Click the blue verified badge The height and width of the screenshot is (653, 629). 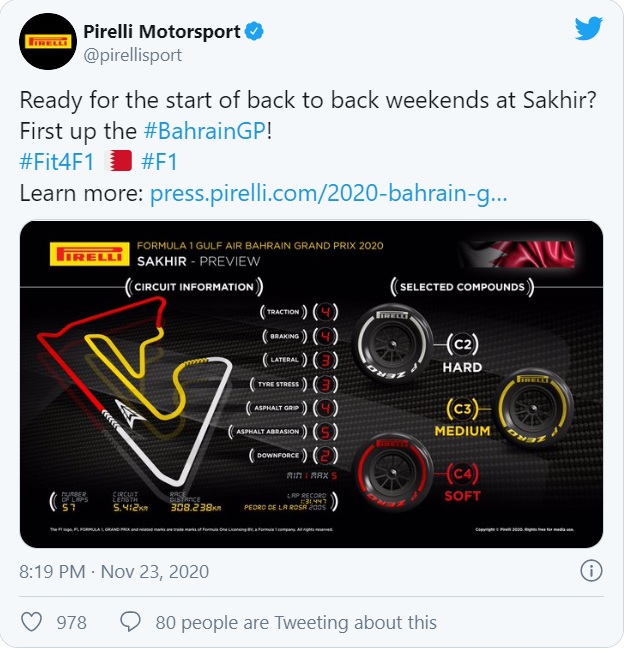[254, 32]
